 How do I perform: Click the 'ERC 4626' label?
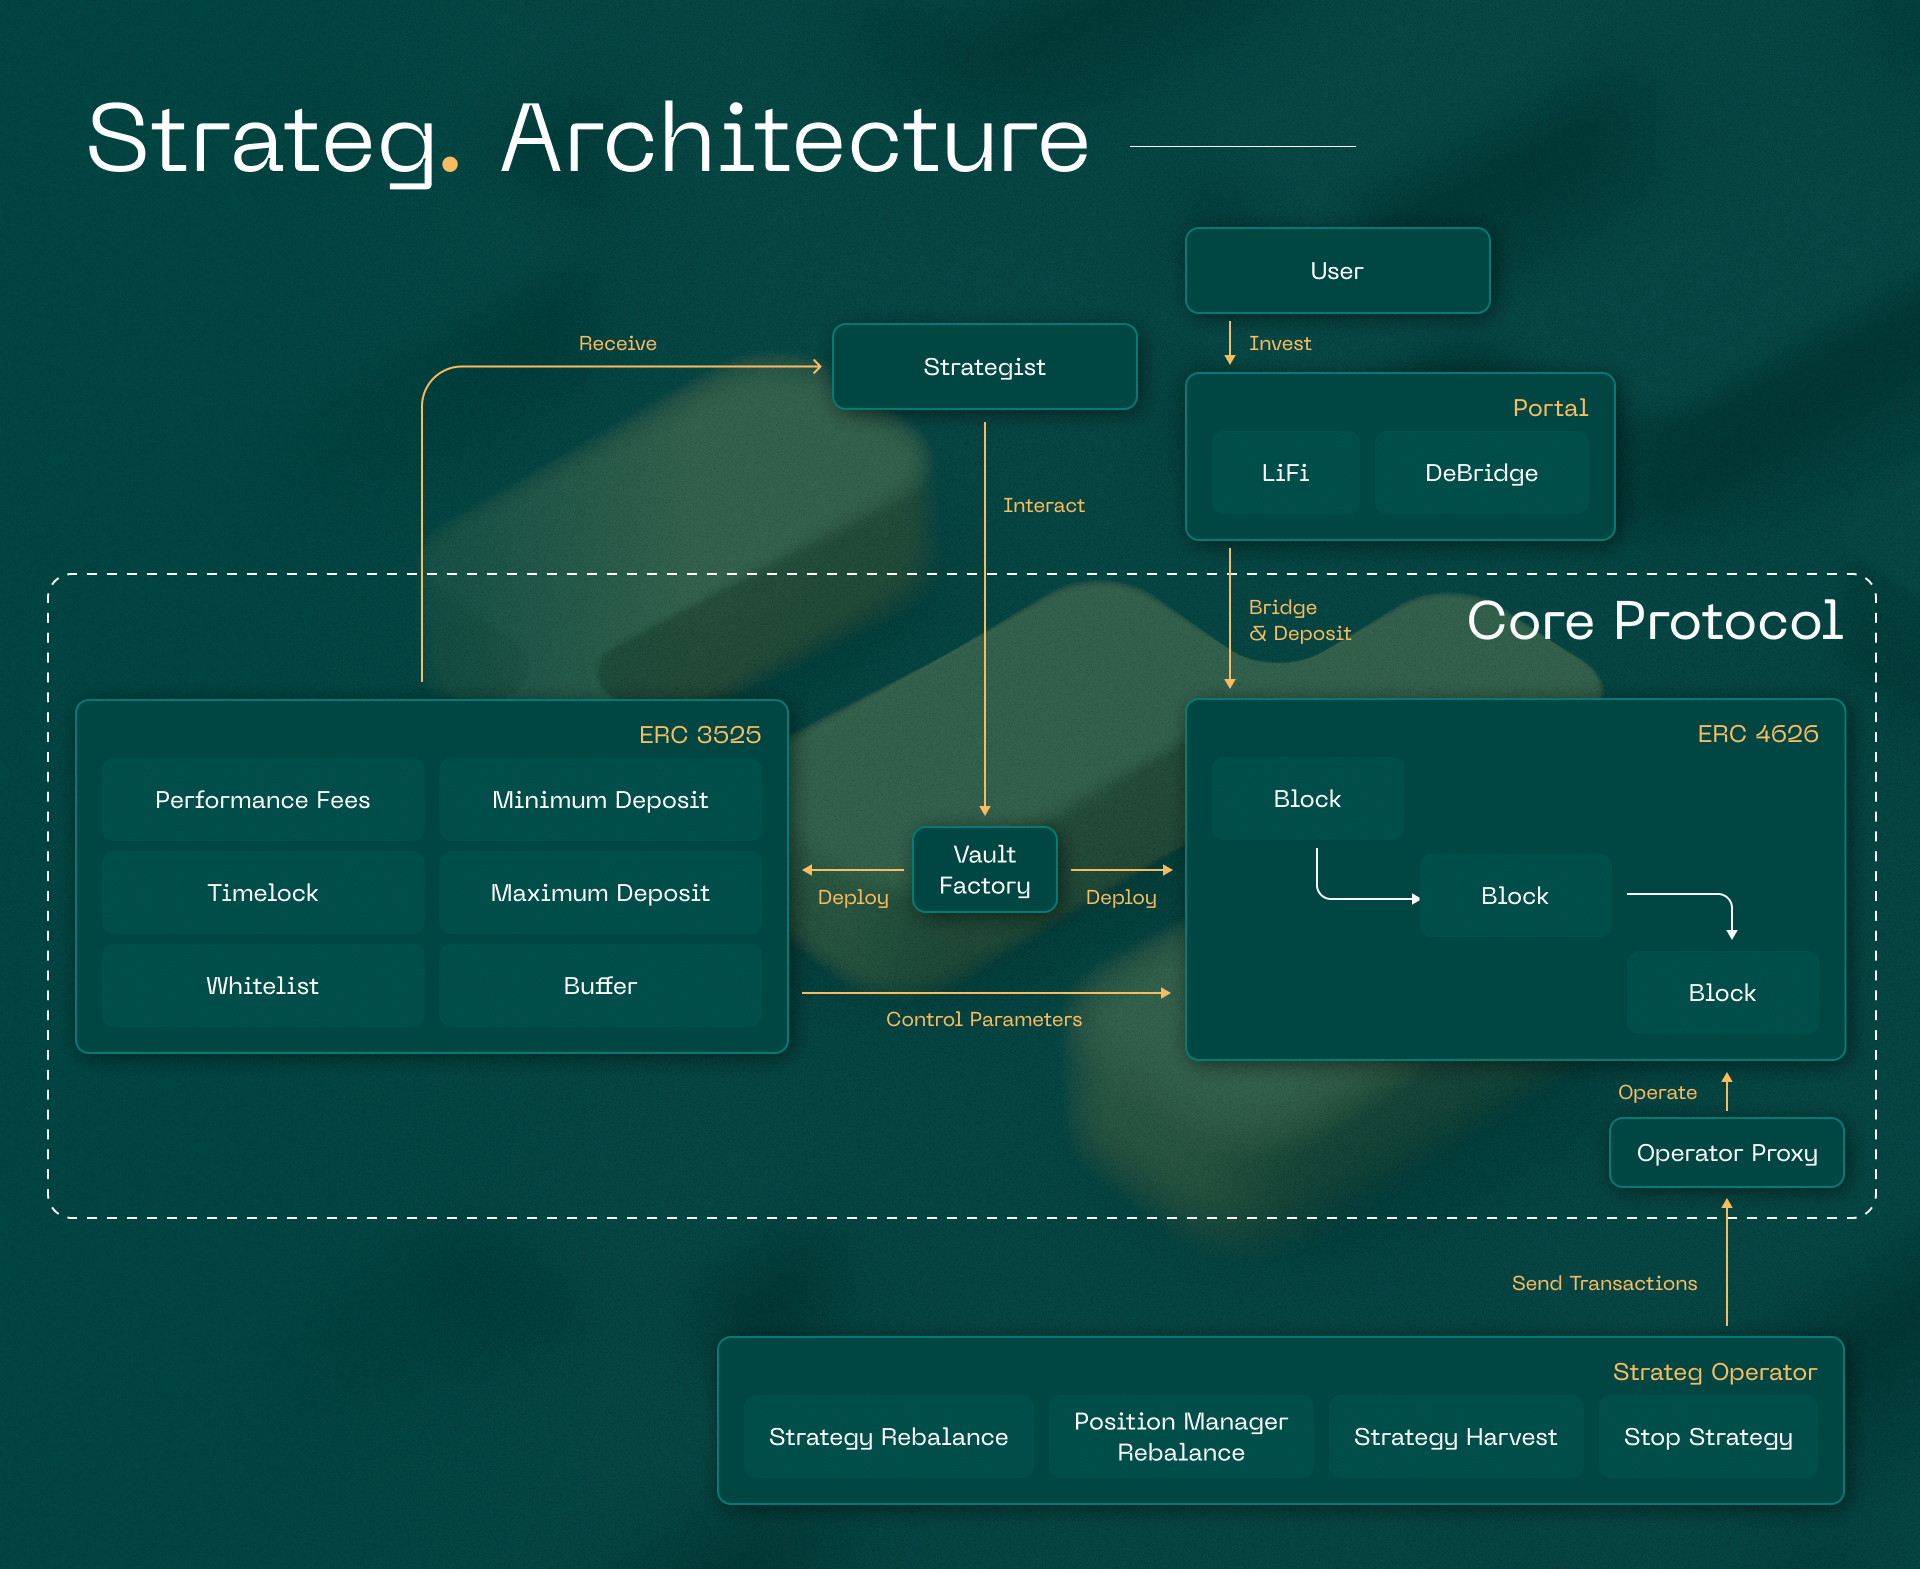1758,734
